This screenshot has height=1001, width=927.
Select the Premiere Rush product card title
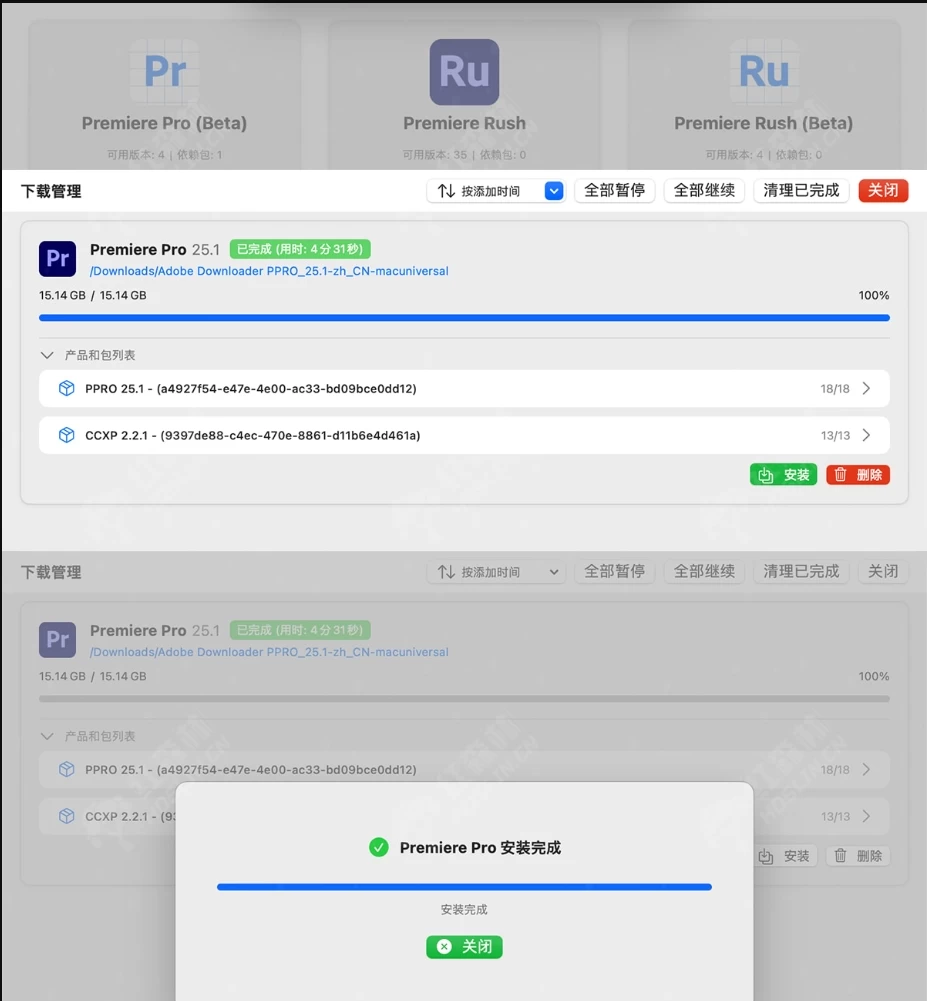coord(464,123)
